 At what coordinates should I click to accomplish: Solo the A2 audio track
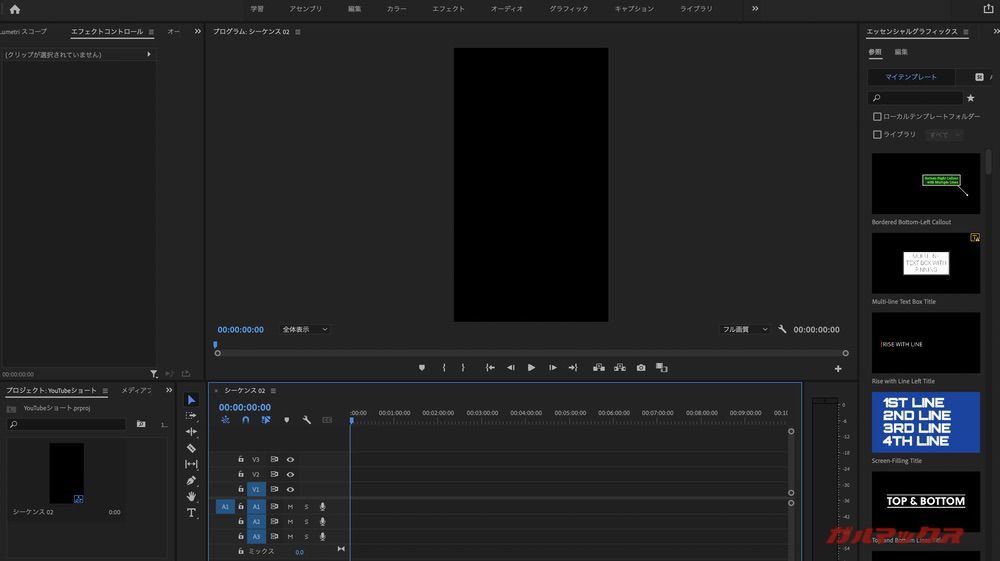[x=306, y=521]
